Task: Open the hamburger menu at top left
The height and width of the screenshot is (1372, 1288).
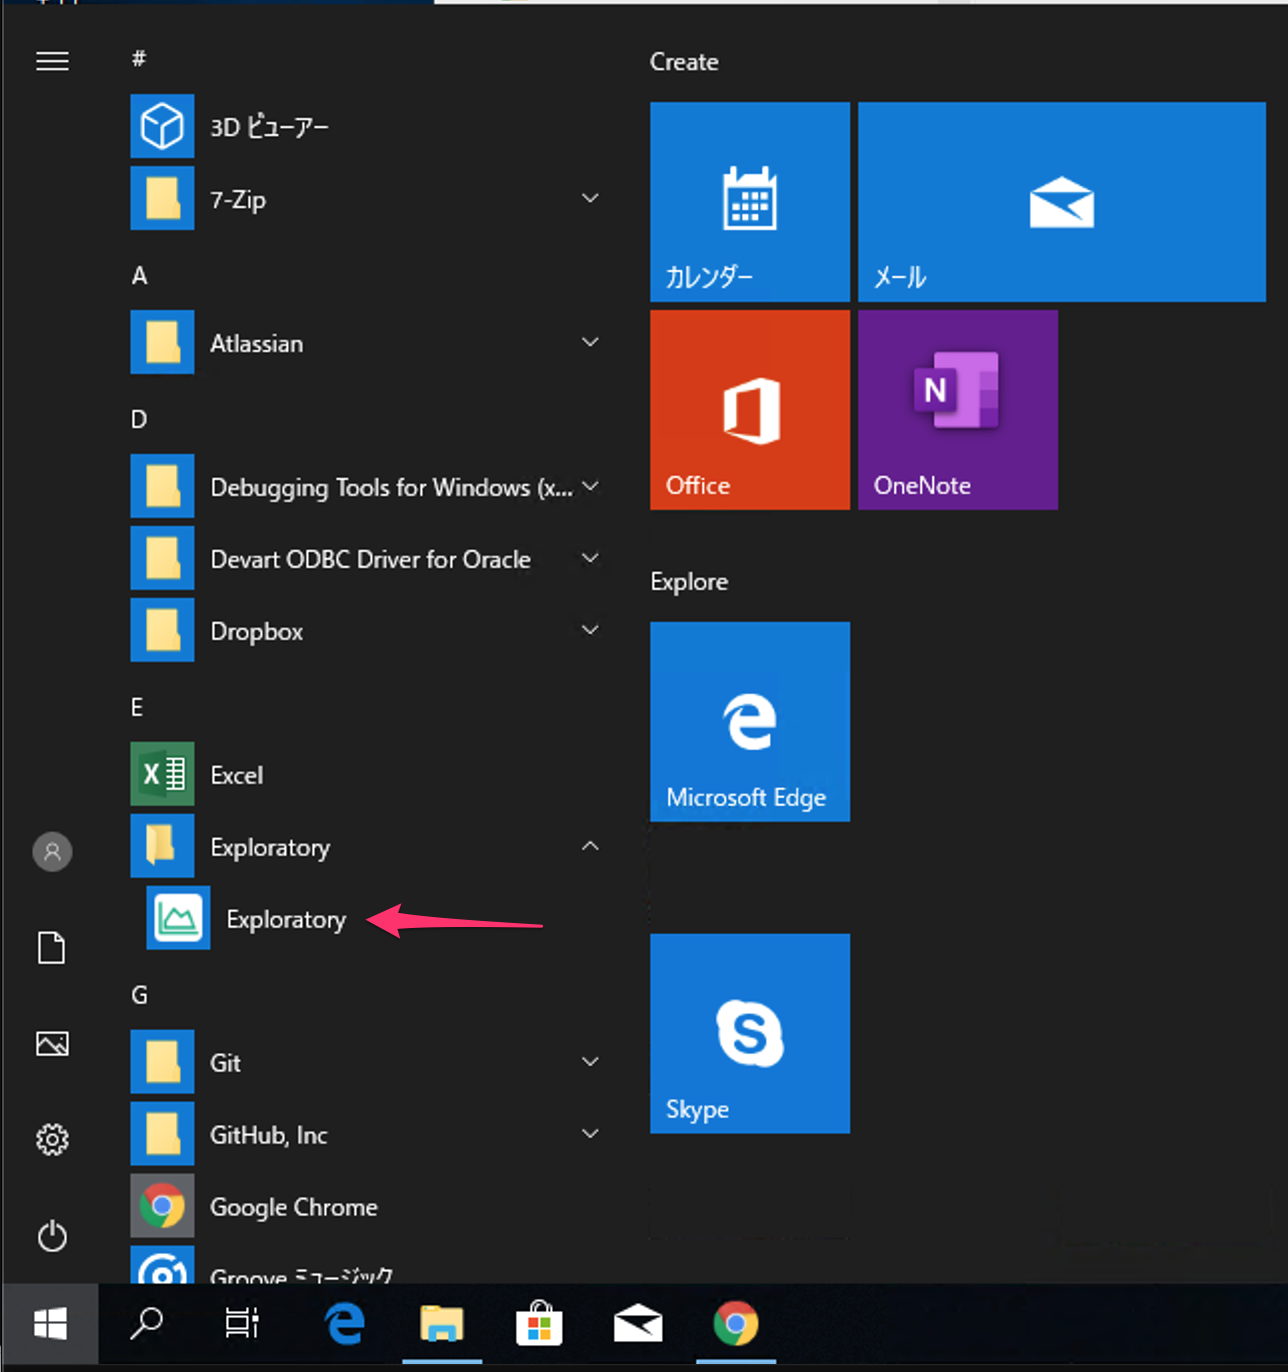Action: [x=52, y=61]
